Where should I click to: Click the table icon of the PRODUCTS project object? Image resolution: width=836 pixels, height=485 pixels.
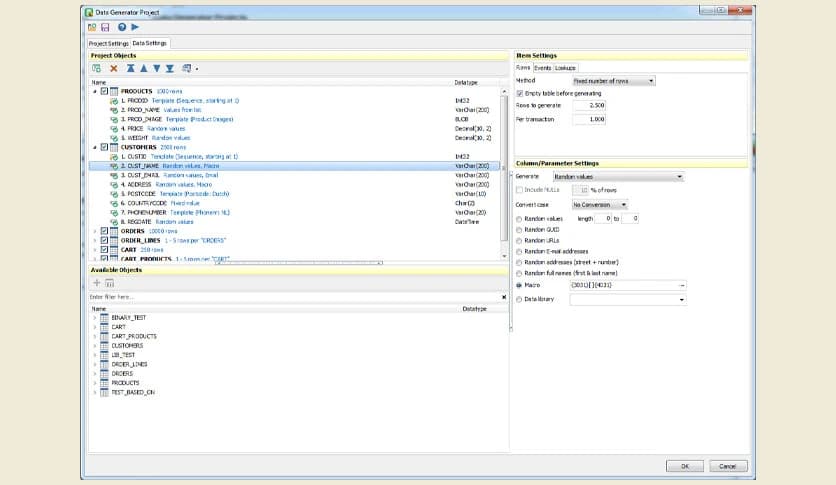click(114, 91)
